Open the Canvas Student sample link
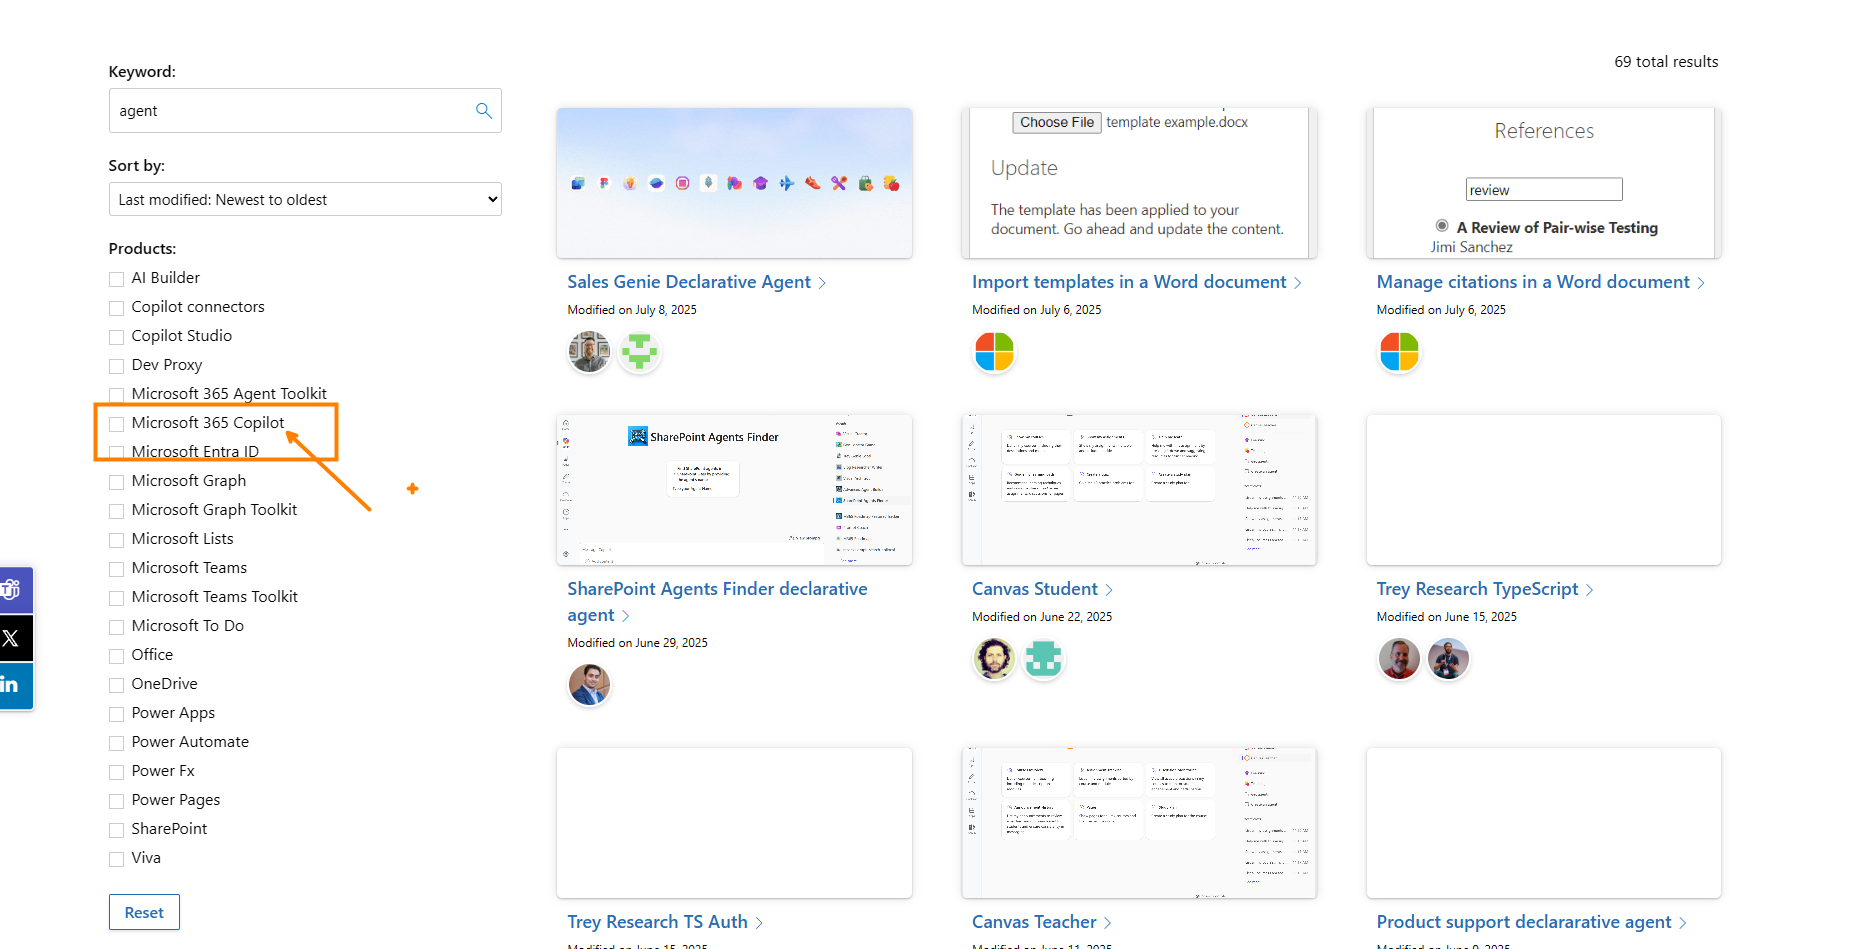The height and width of the screenshot is (949, 1867). click(1035, 589)
